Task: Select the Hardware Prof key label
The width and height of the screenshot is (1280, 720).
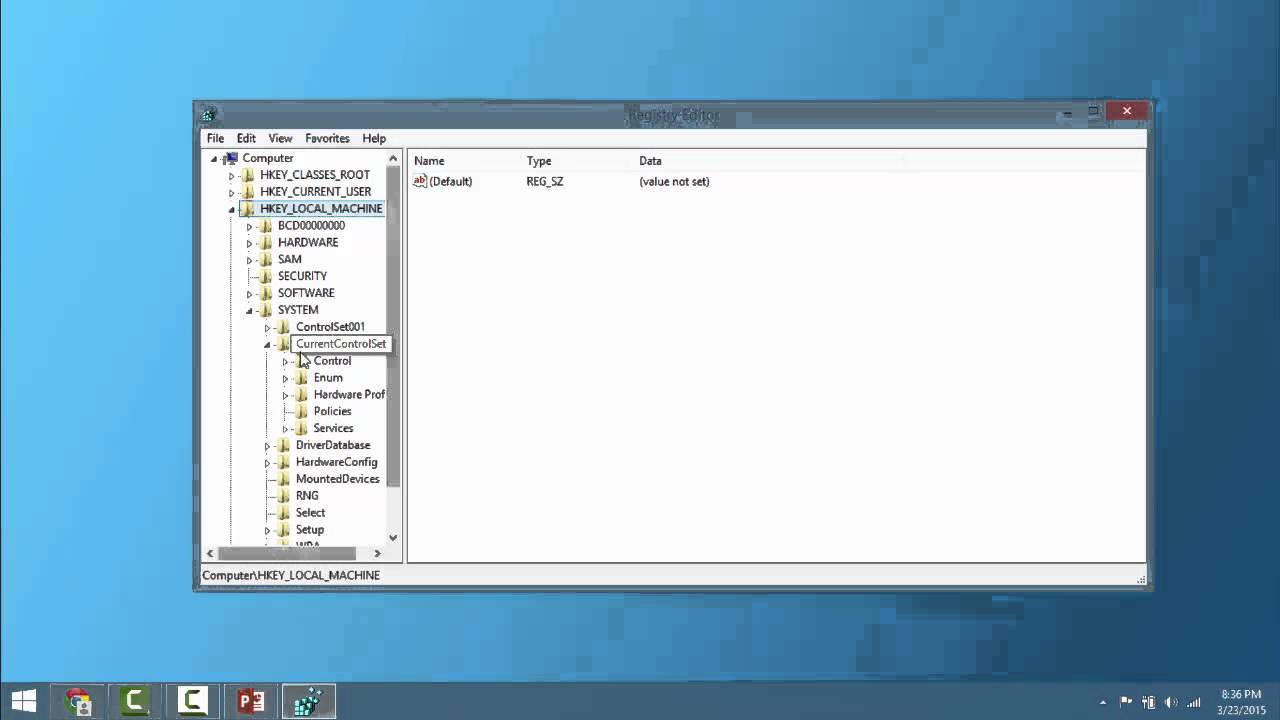Action: pos(349,395)
